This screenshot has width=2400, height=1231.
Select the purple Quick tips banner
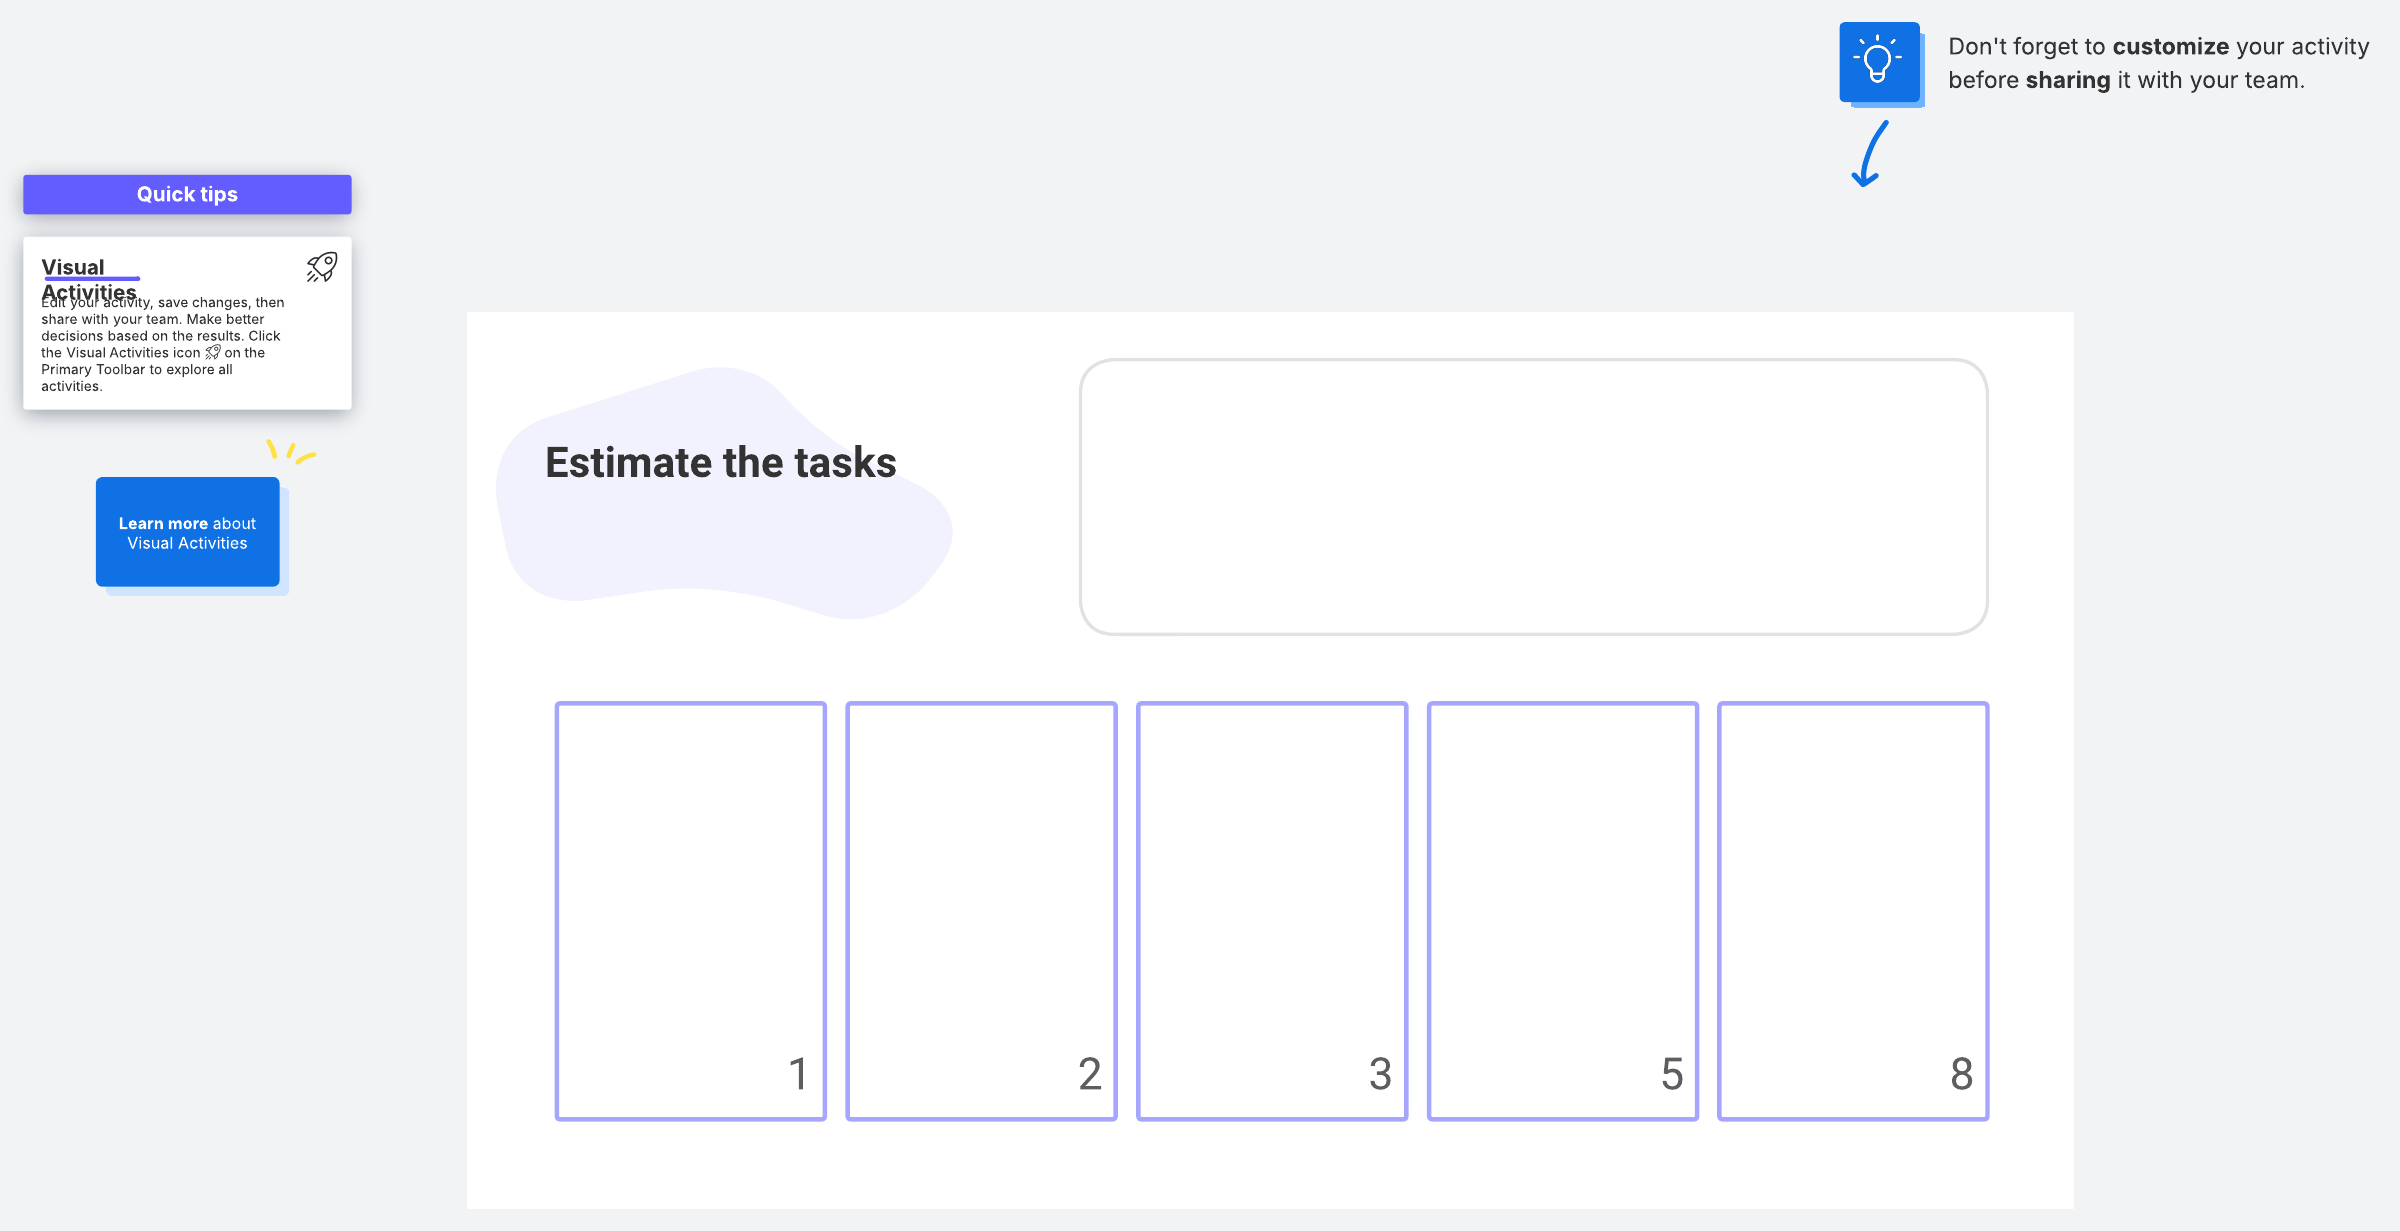(187, 194)
